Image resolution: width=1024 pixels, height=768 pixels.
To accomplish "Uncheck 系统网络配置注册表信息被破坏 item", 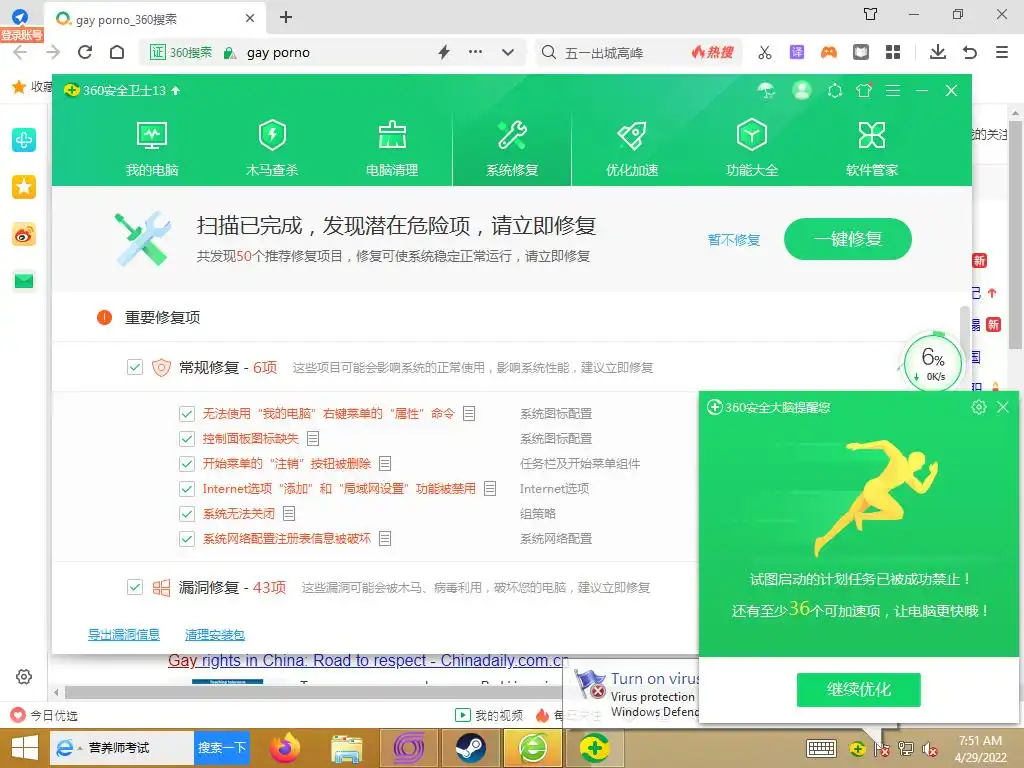I will [187, 539].
